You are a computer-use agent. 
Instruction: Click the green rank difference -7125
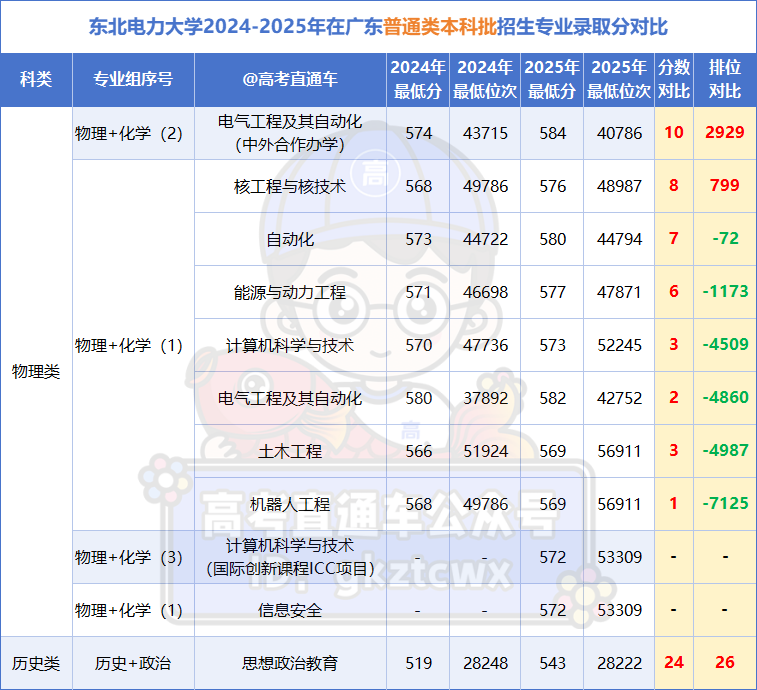coord(726,504)
